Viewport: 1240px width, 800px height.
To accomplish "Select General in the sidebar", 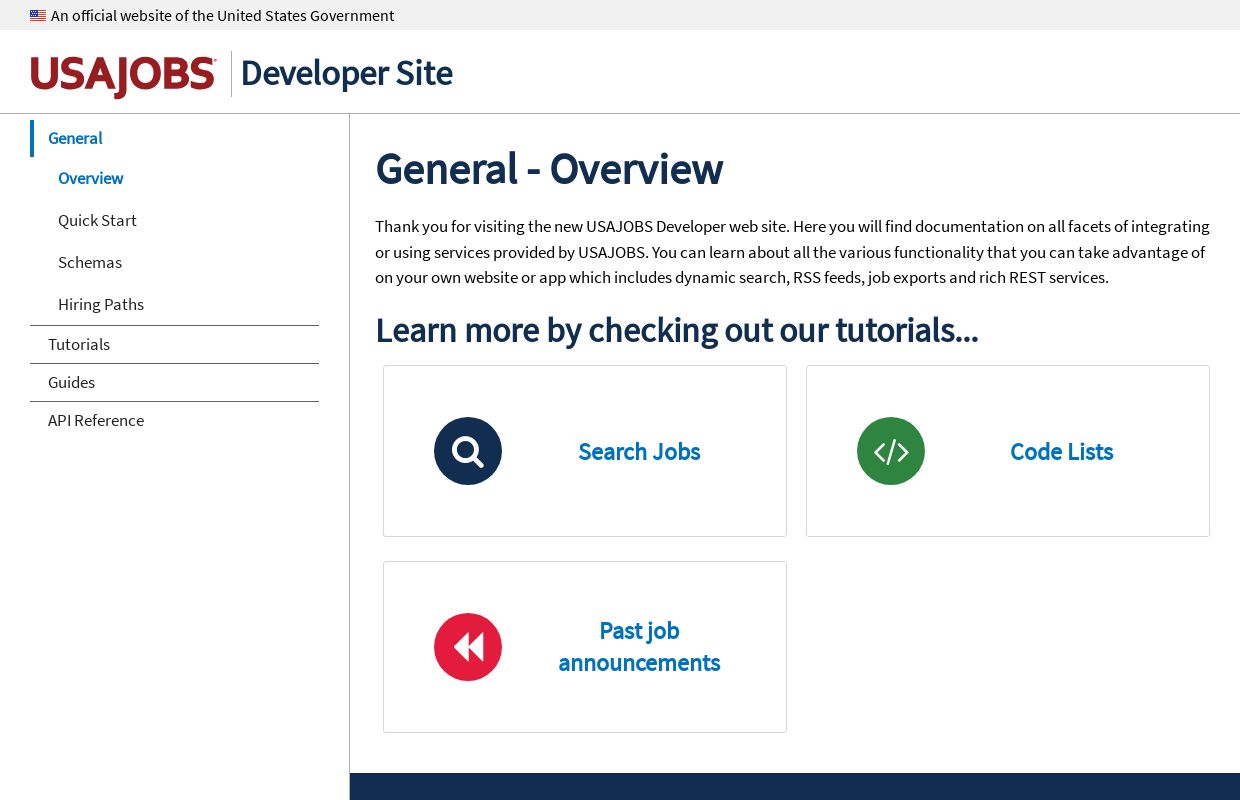I will [x=76, y=138].
